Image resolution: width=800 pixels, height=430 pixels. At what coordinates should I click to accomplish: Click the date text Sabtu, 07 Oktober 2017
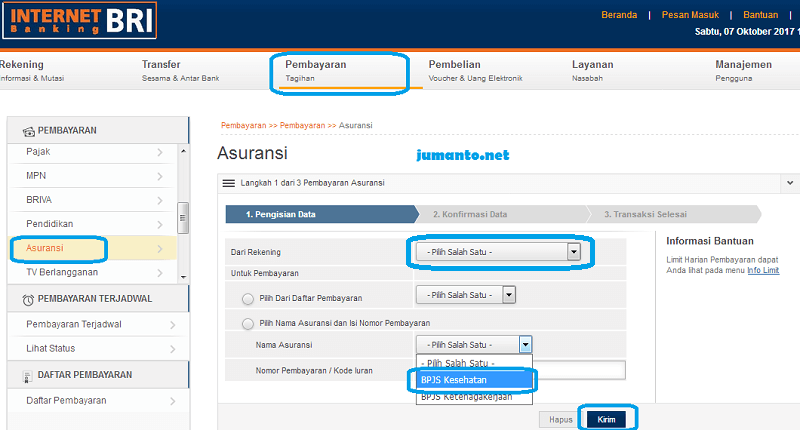[x=744, y=32]
